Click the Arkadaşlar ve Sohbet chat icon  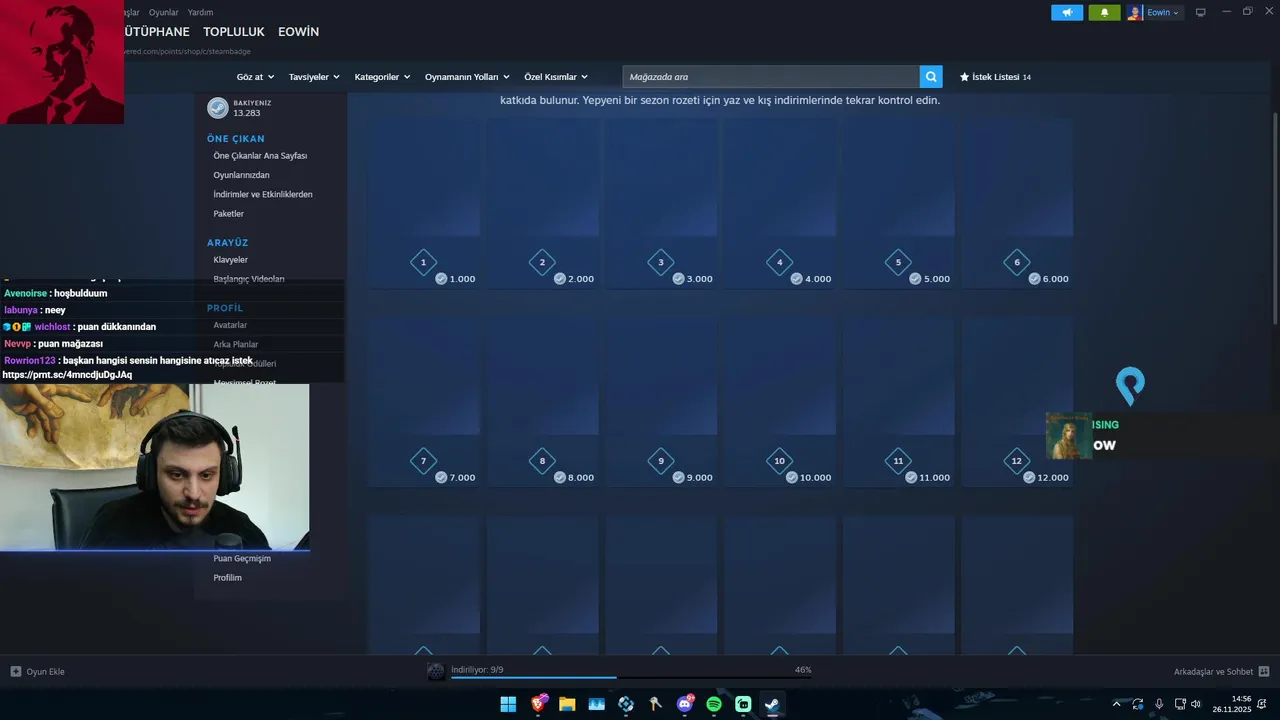1264,671
